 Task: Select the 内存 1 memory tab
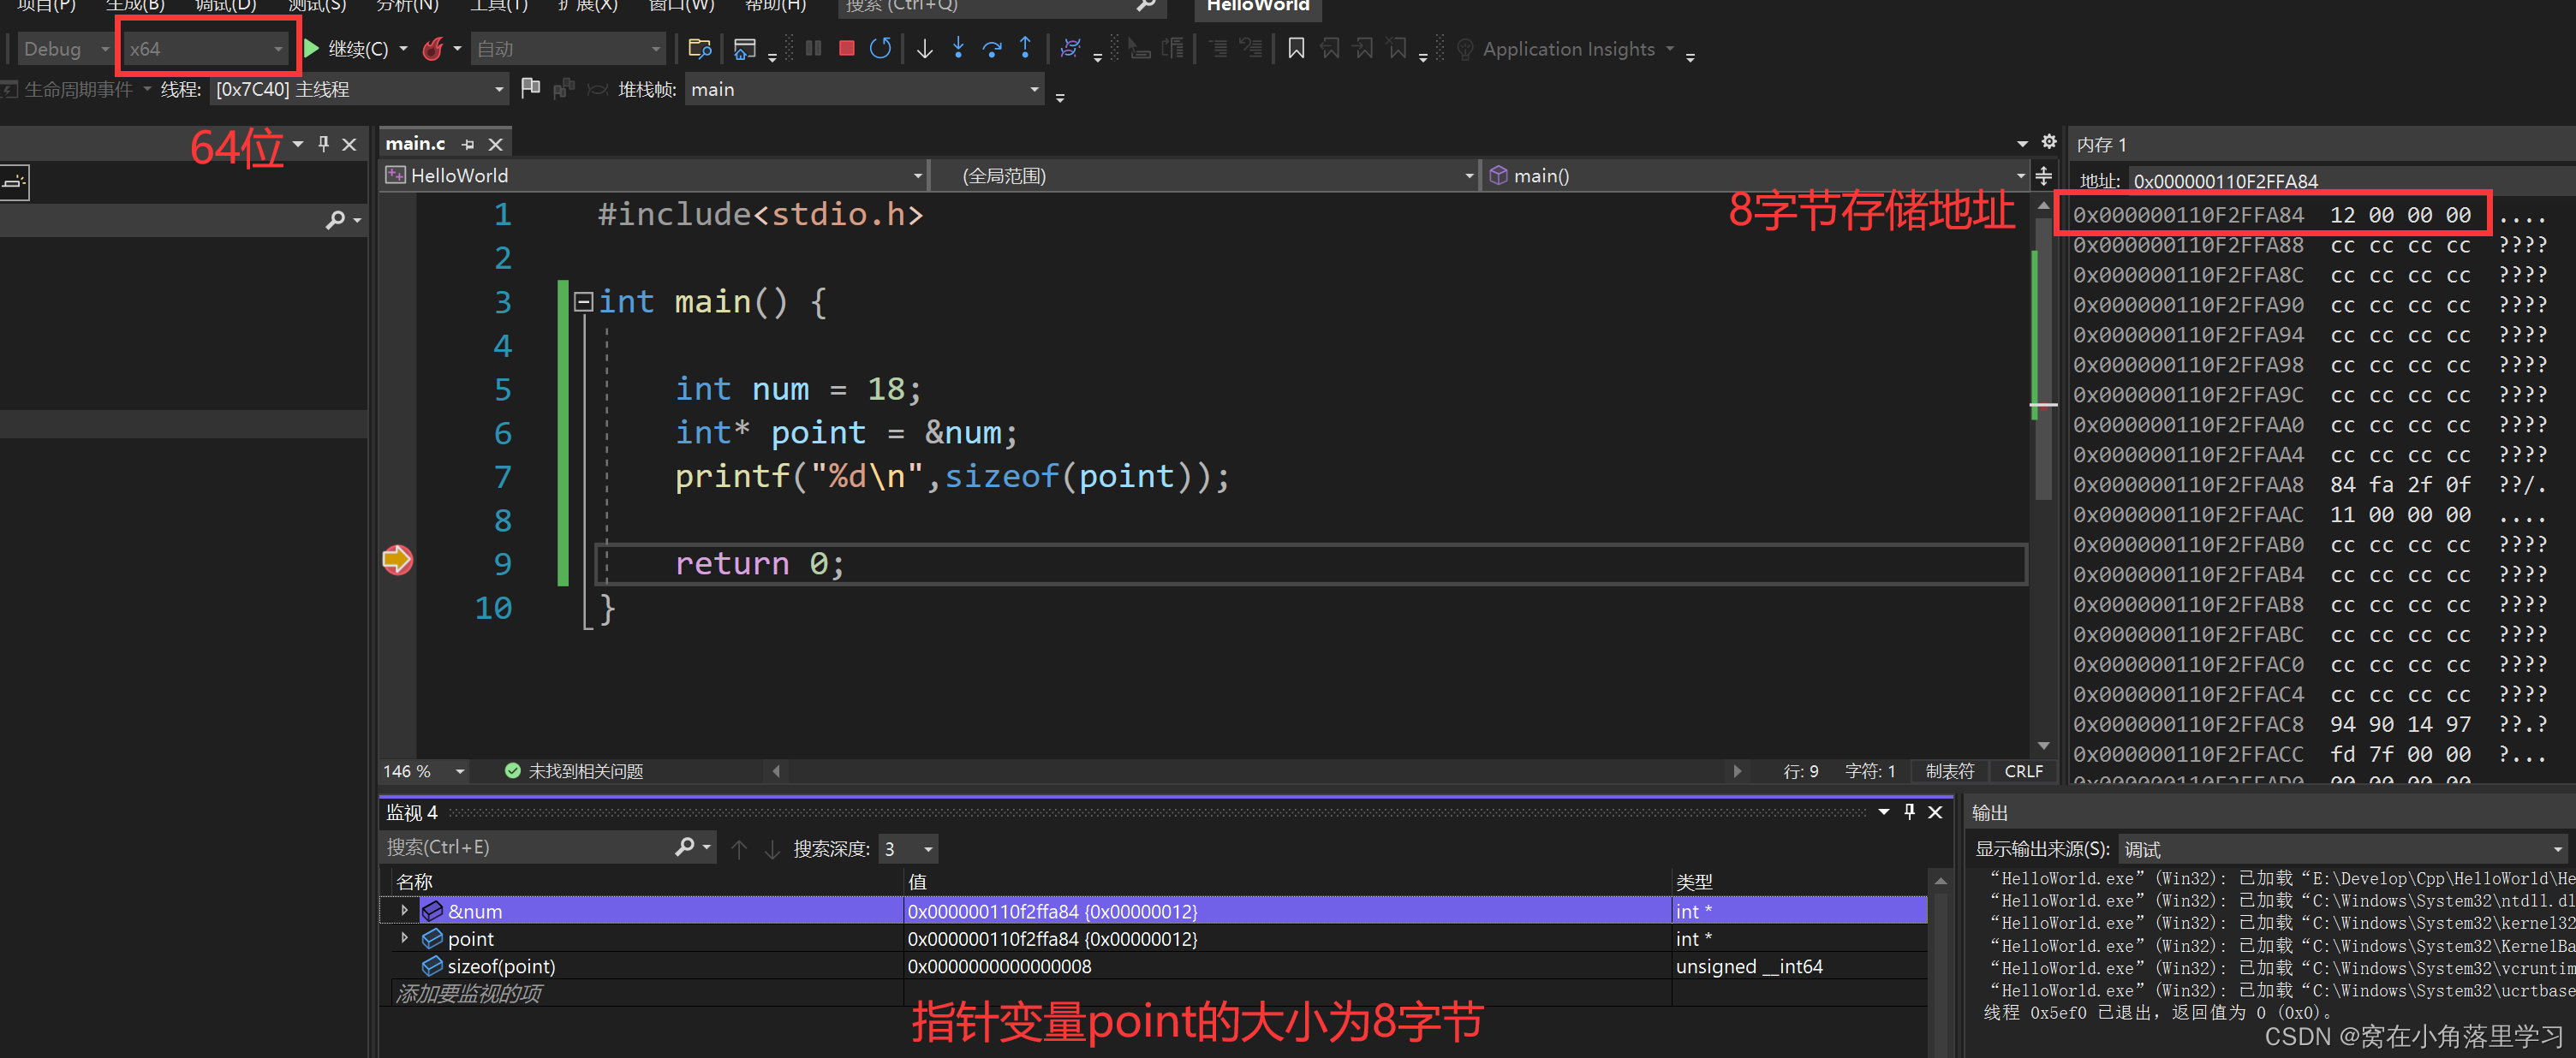[x=2101, y=145]
